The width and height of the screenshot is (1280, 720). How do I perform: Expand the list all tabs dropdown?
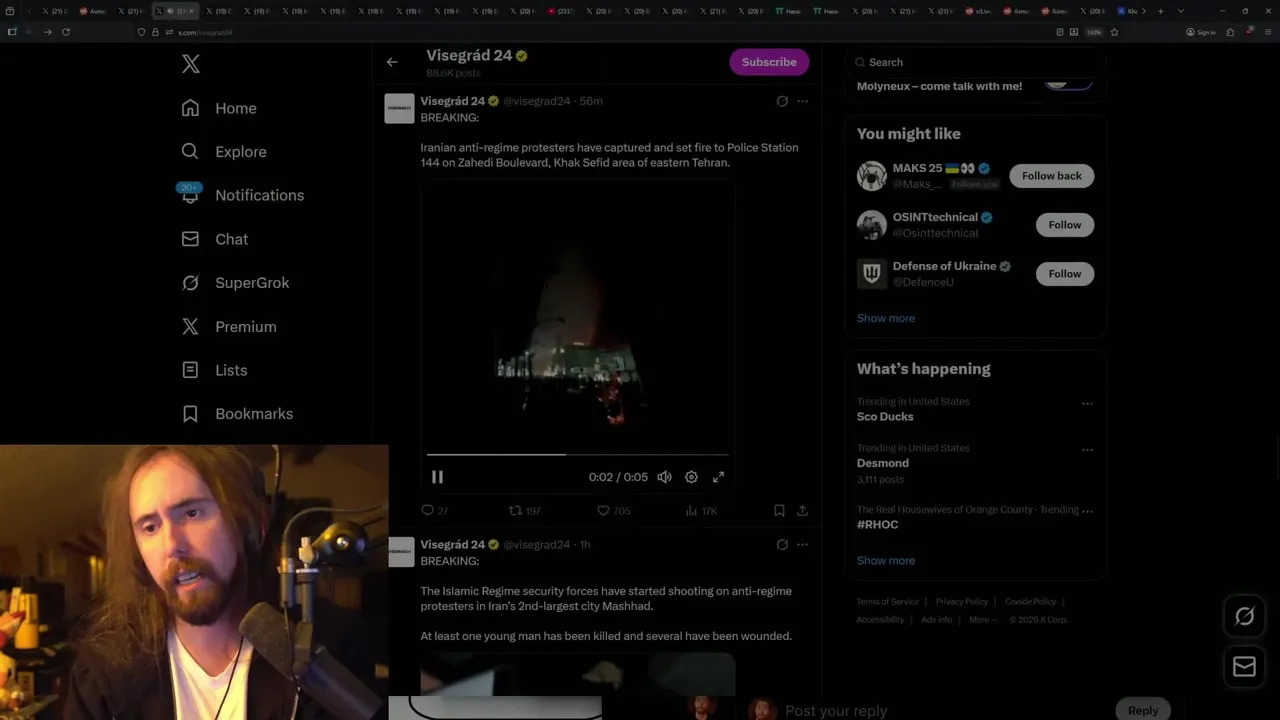(x=1181, y=11)
